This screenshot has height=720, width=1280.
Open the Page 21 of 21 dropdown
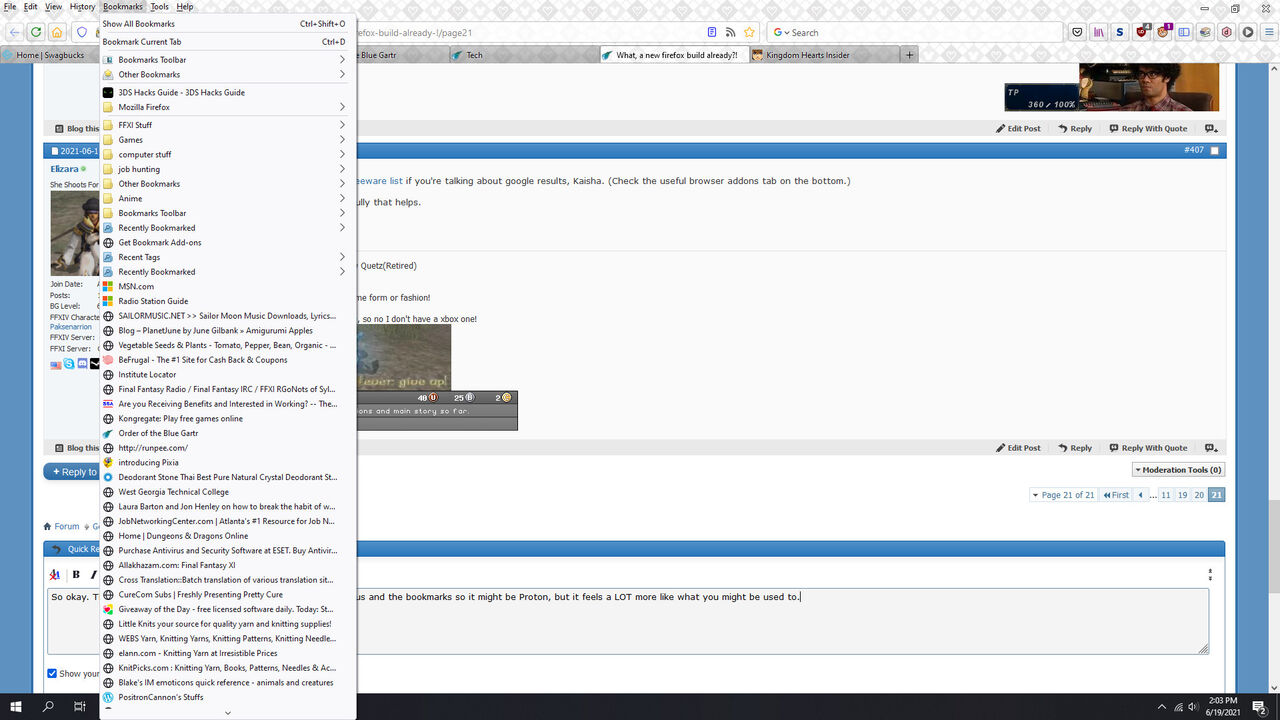pyautogui.click(x=1063, y=495)
